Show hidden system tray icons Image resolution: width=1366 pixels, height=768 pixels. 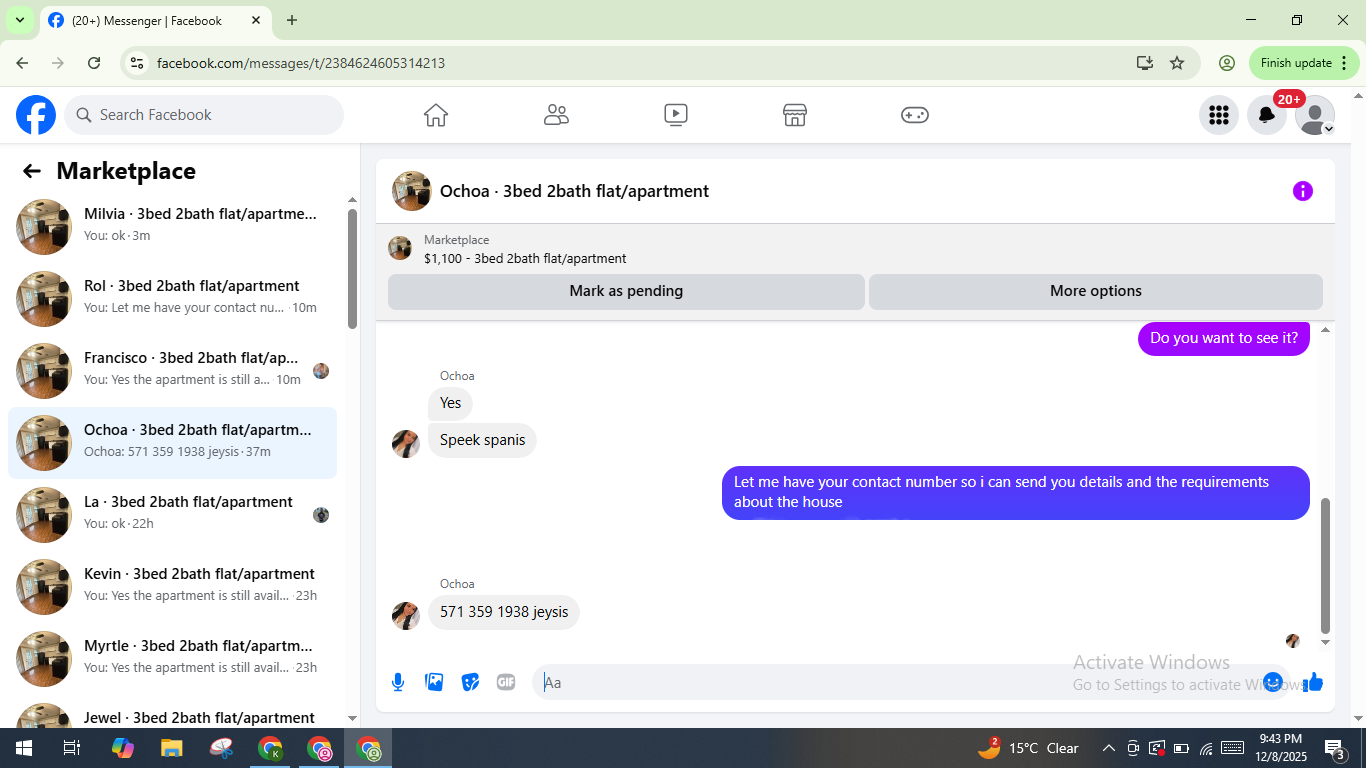point(1108,748)
